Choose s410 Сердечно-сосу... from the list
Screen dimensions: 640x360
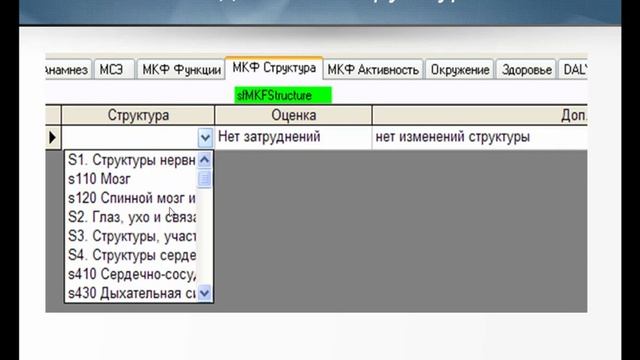click(131, 274)
